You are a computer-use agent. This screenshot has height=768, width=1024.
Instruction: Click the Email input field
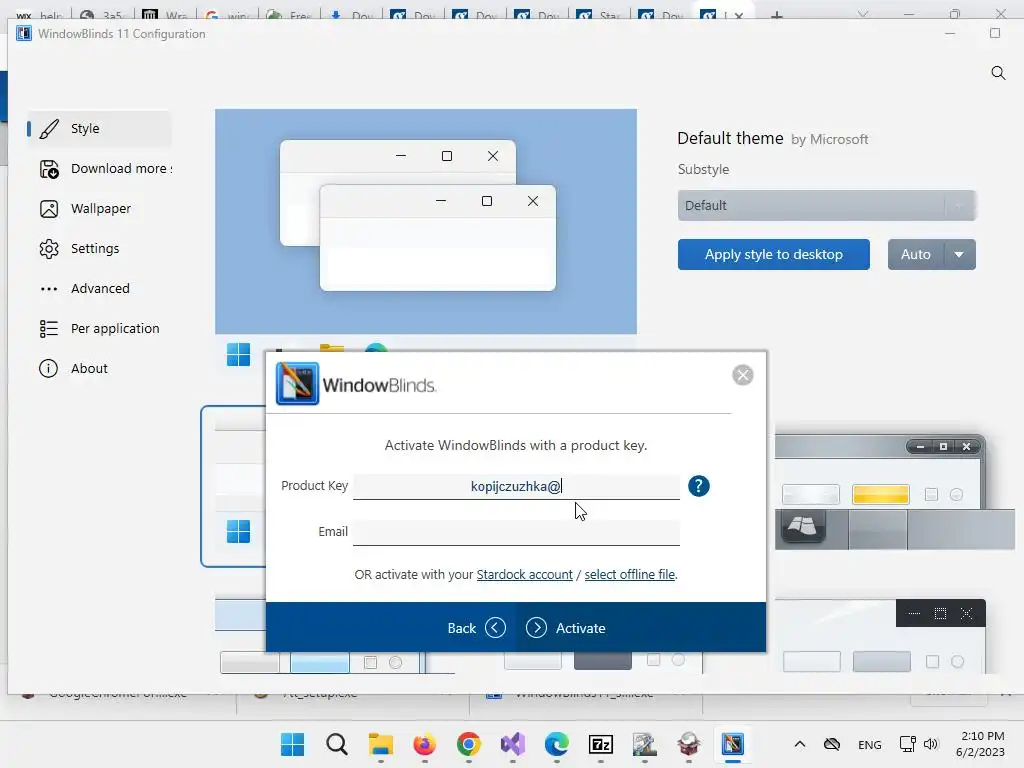[516, 532]
